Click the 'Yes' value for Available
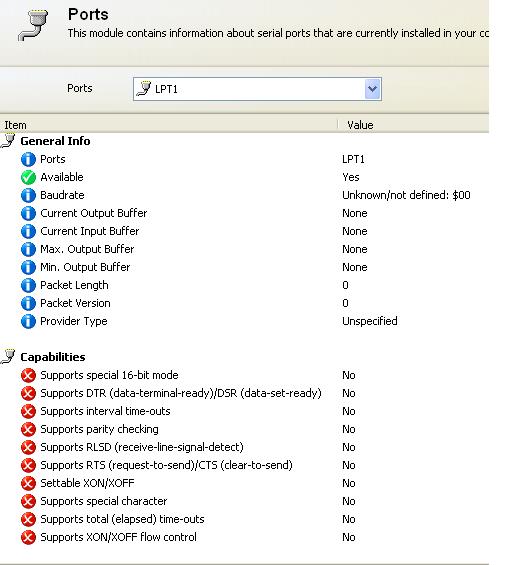Image resolution: width=518 pixels, height=565 pixels. [351, 177]
